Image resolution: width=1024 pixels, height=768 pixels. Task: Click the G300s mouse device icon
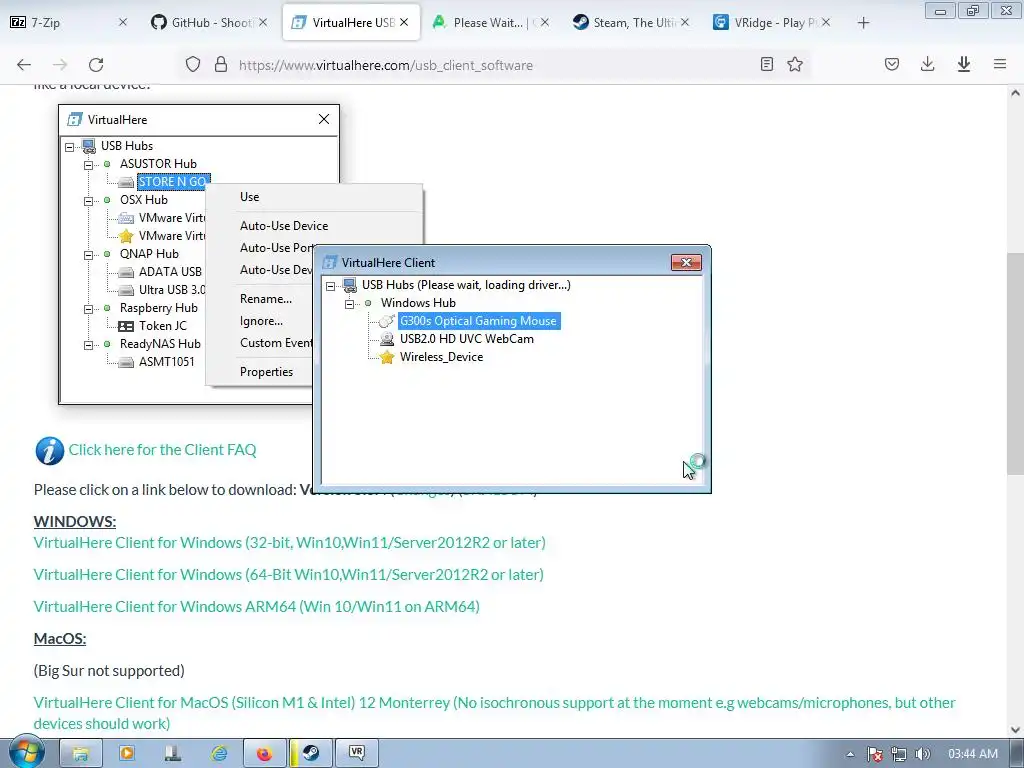tap(387, 321)
